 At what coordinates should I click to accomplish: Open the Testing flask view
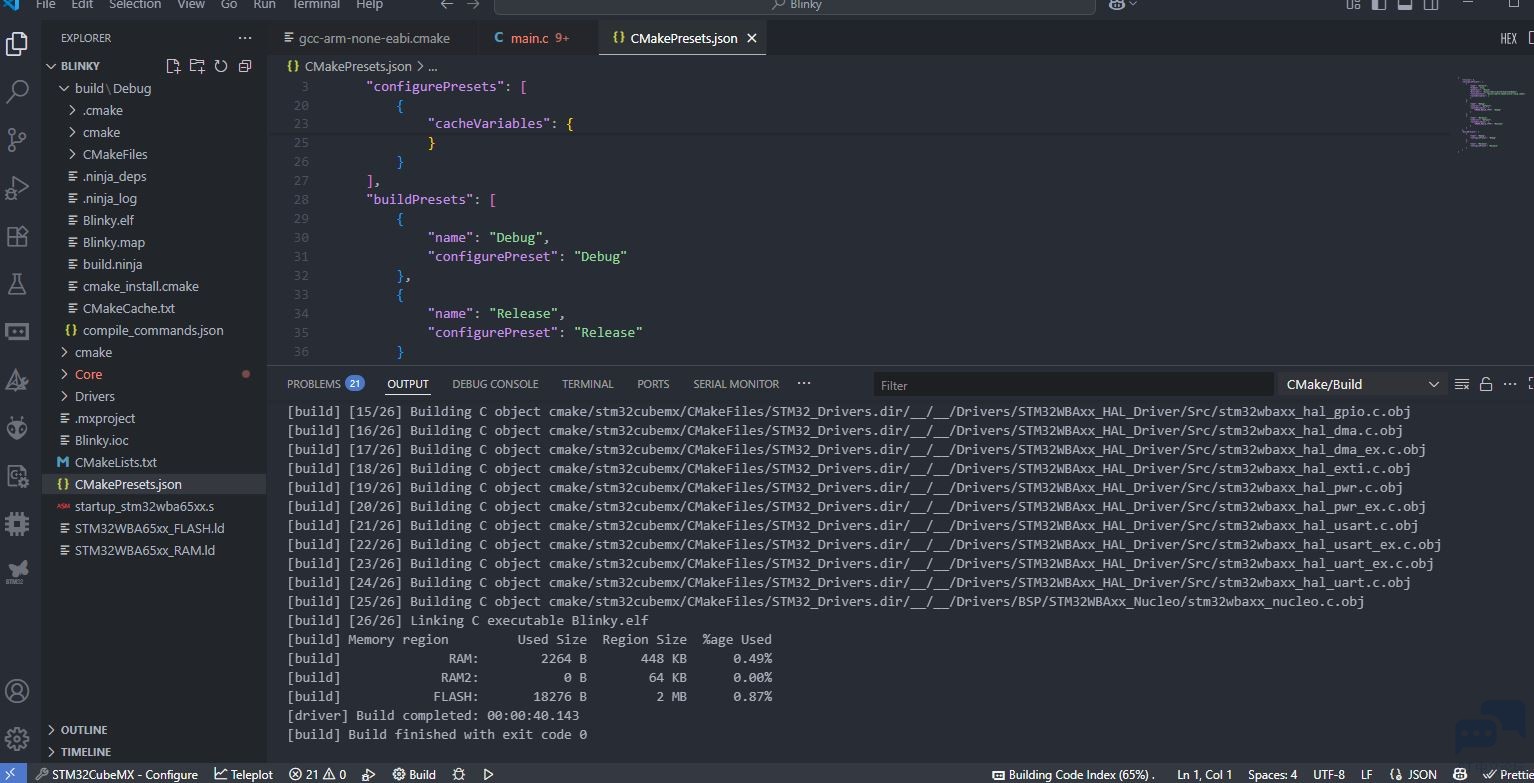(x=17, y=284)
